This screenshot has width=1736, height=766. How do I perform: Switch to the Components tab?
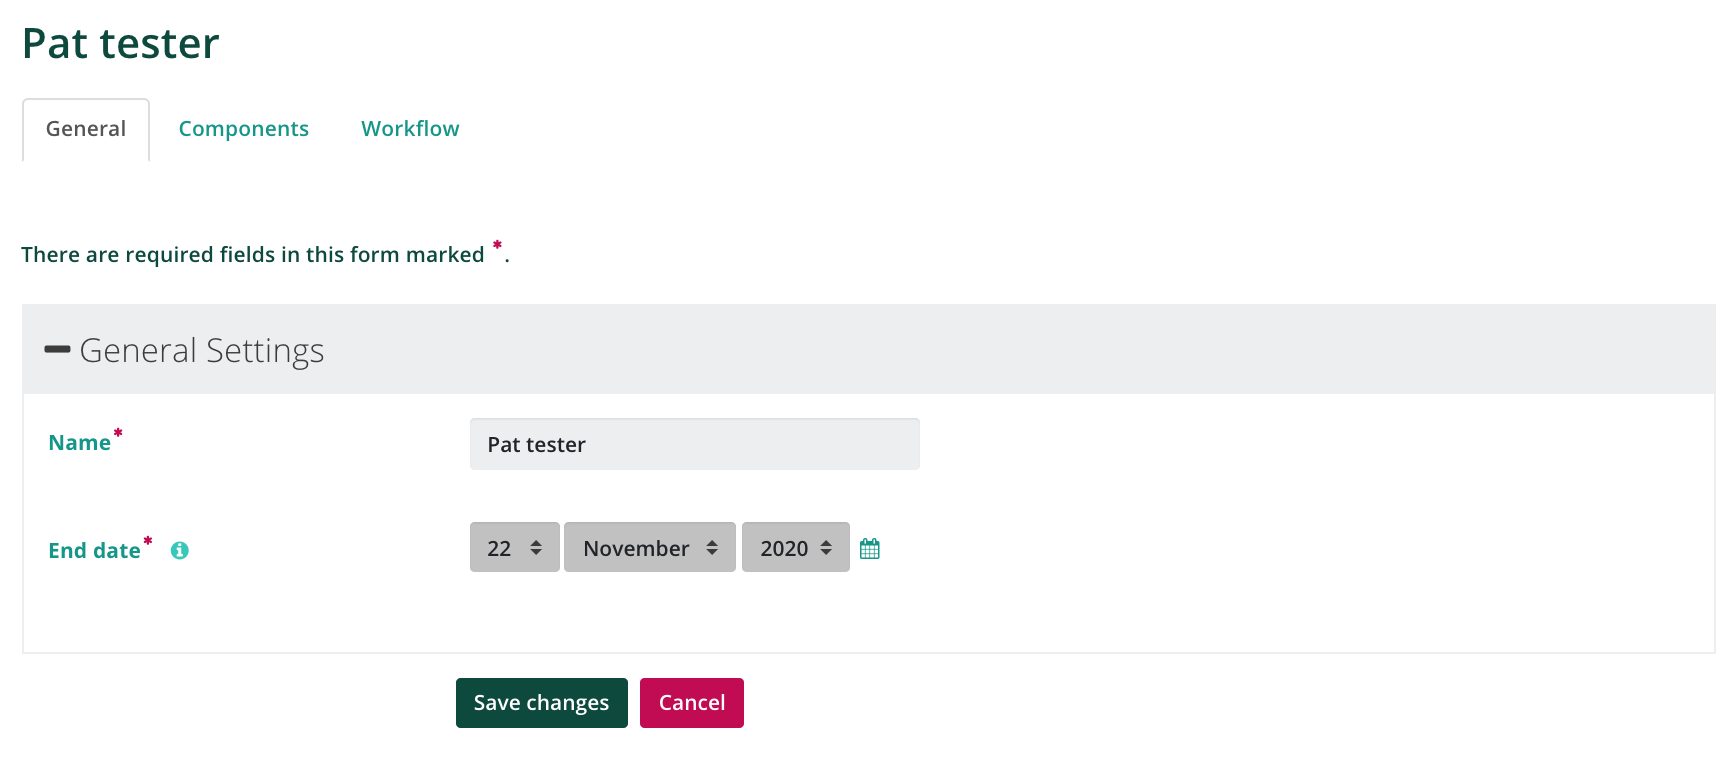pos(244,129)
